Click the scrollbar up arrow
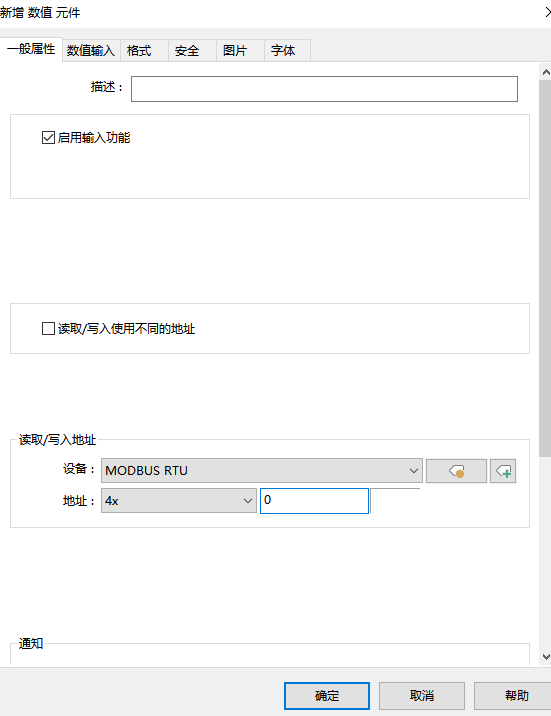The width and height of the screenshot is (551, 716). [546, 72]
